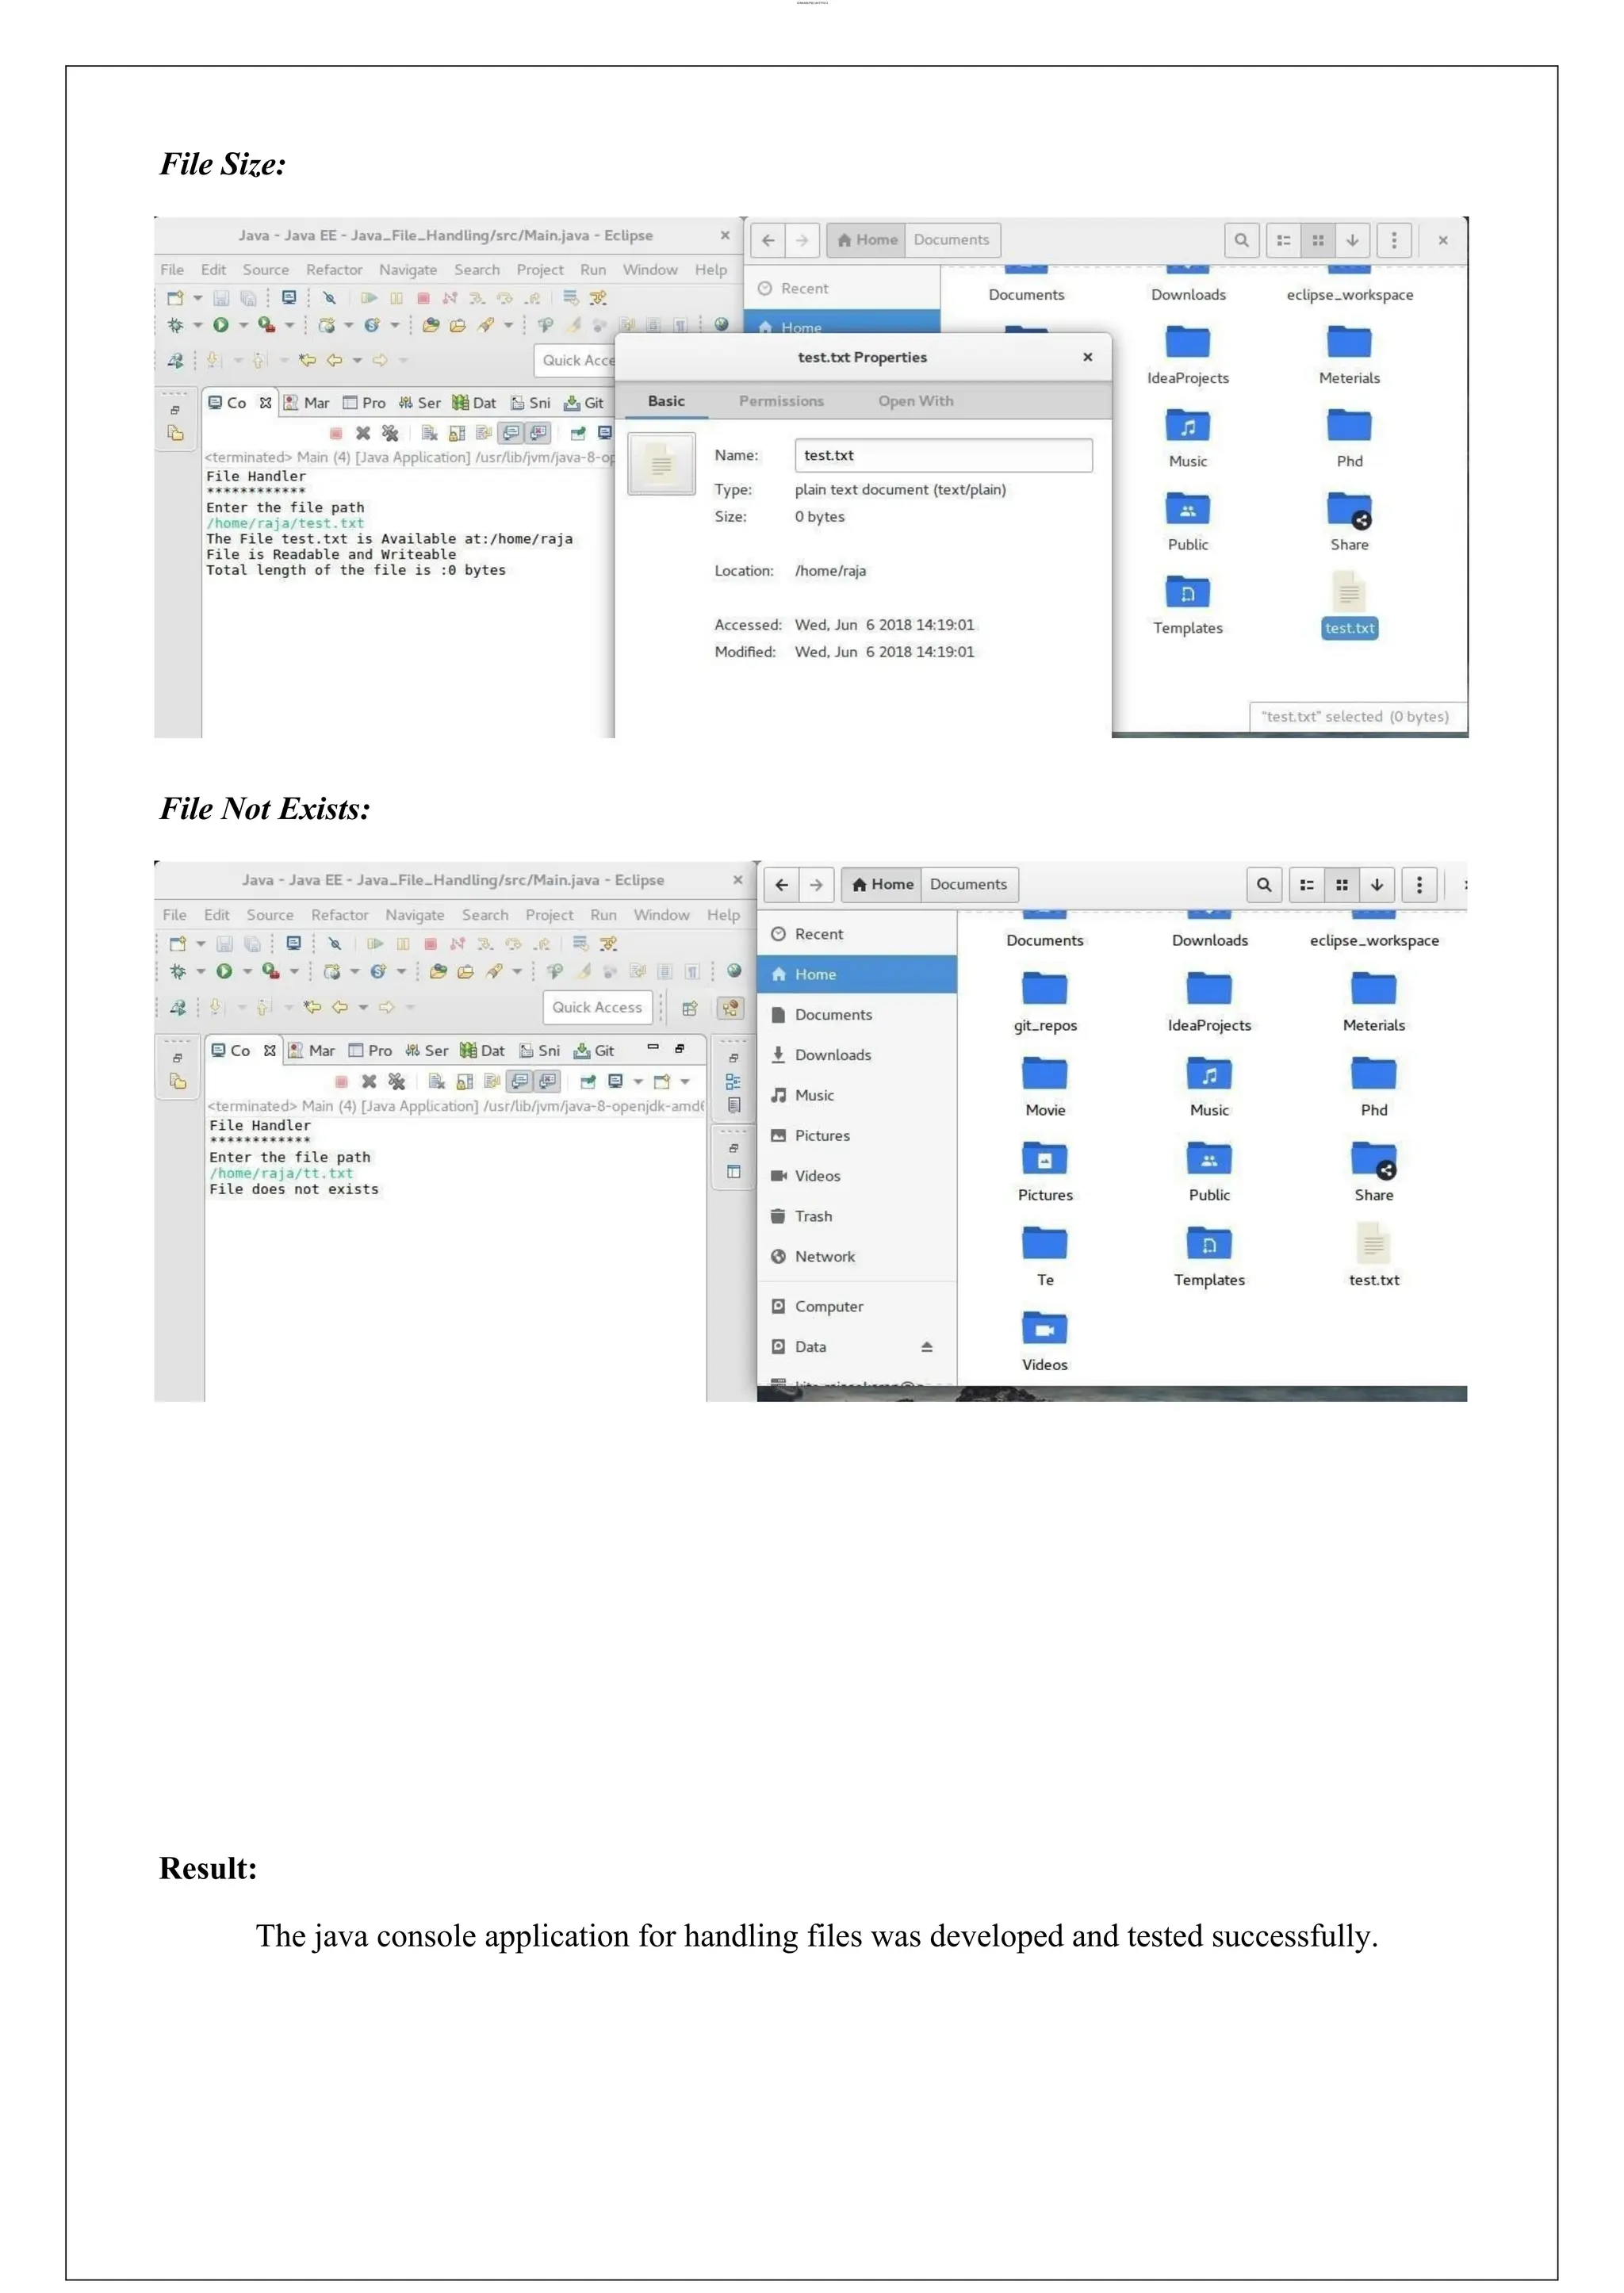The image size is (1624, 2293).
Task: Open view options dropdown in File Size Files
Action: (1352, 240)
